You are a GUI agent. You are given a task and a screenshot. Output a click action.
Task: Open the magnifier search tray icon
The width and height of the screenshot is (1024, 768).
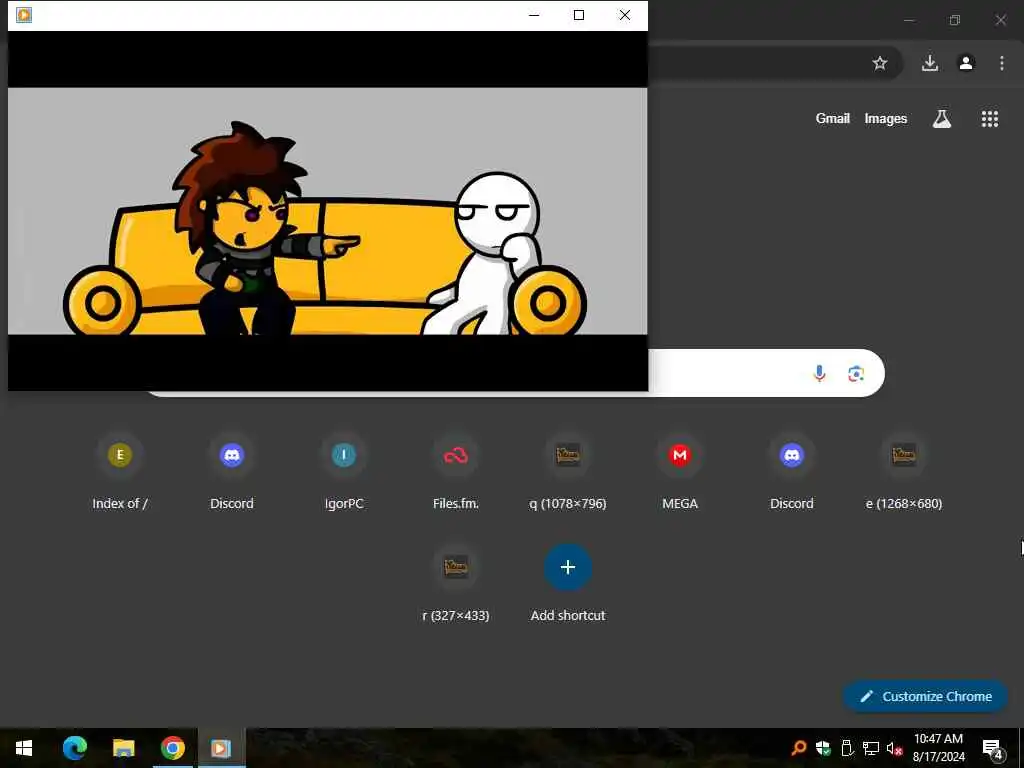pos(798,748)
